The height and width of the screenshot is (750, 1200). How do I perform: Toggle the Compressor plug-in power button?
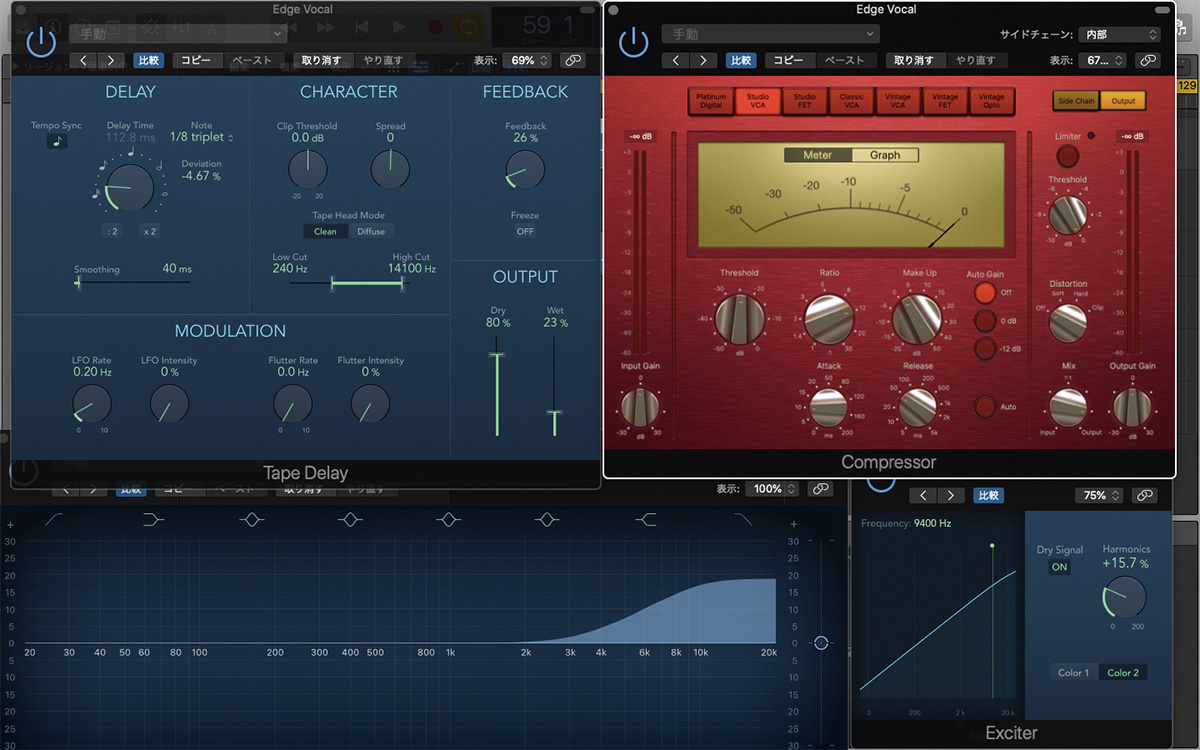tap(634, 43)
